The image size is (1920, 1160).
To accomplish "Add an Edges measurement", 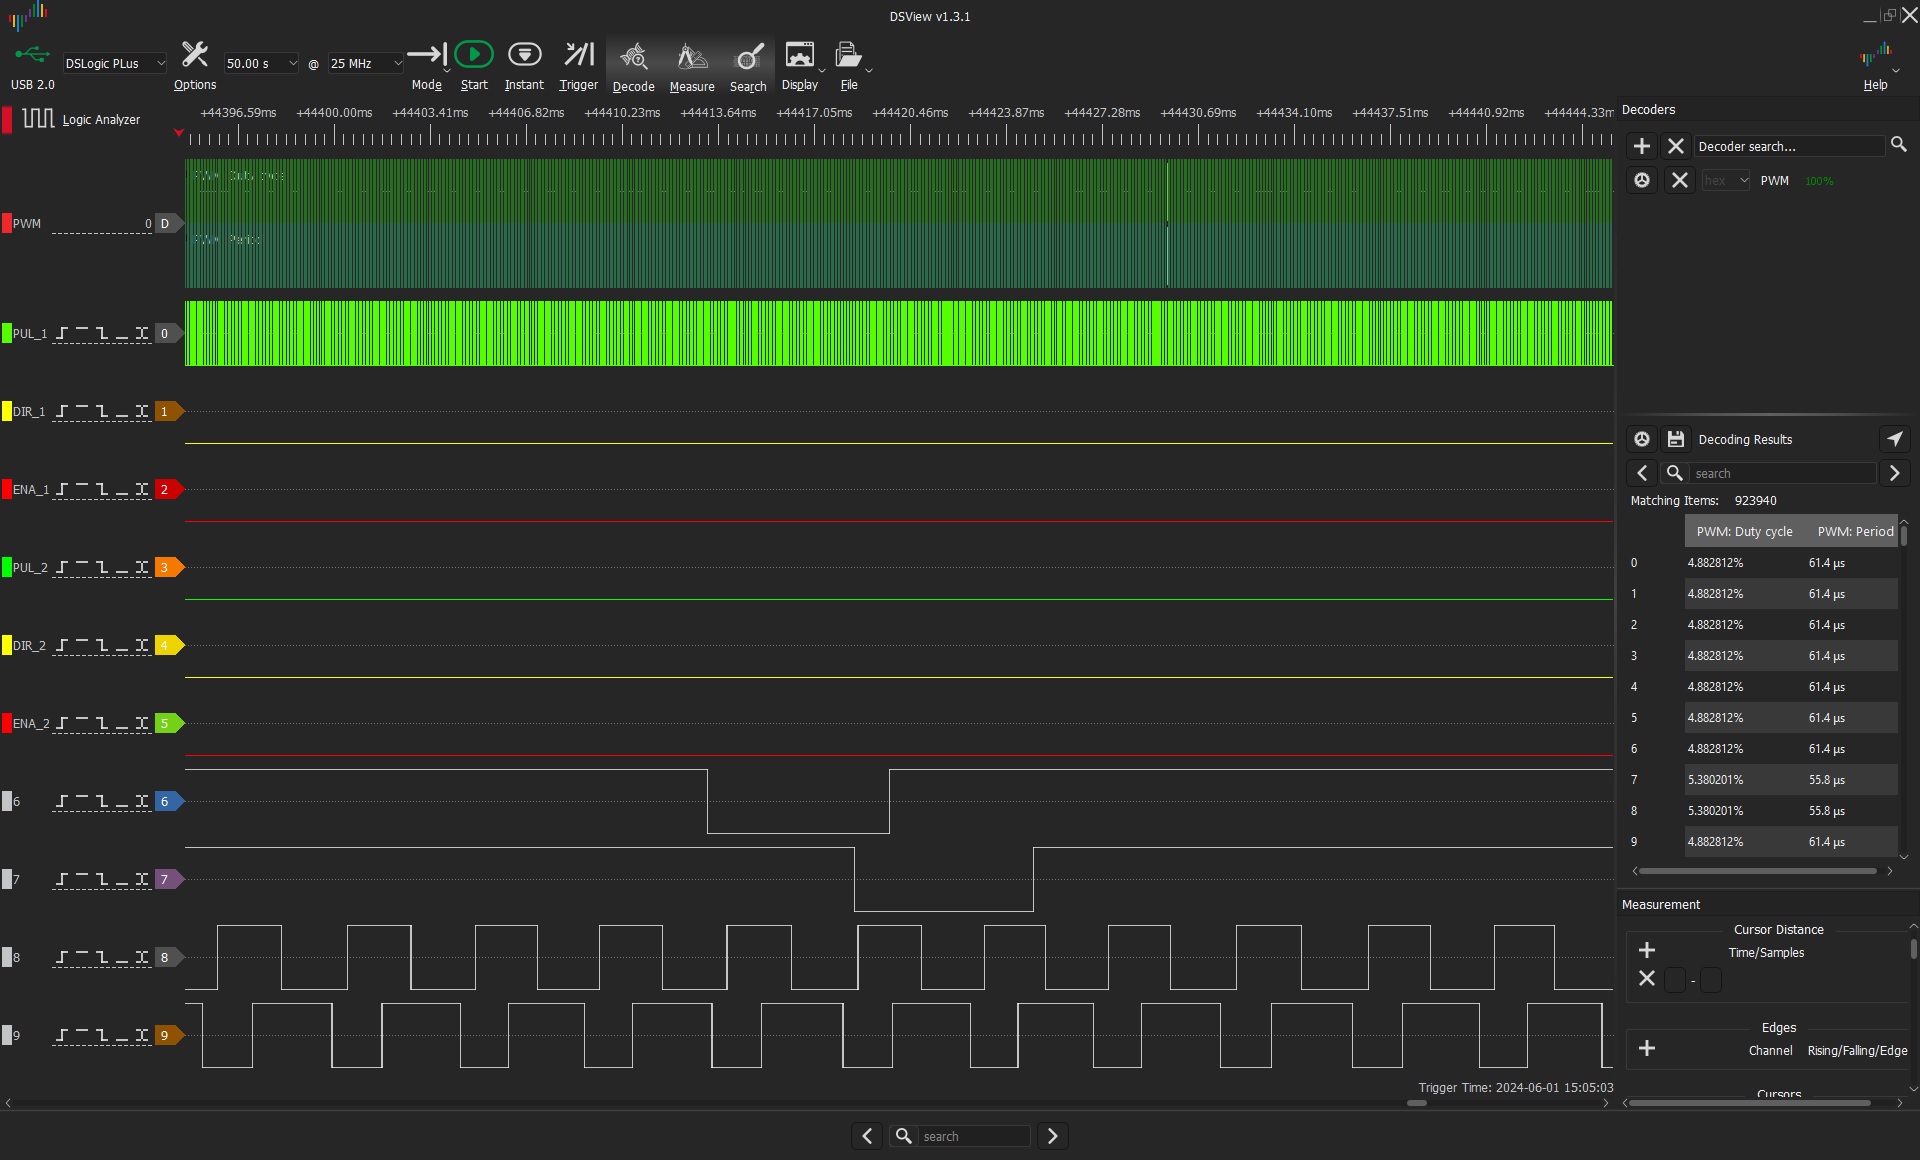I will coord(1647,1048).
